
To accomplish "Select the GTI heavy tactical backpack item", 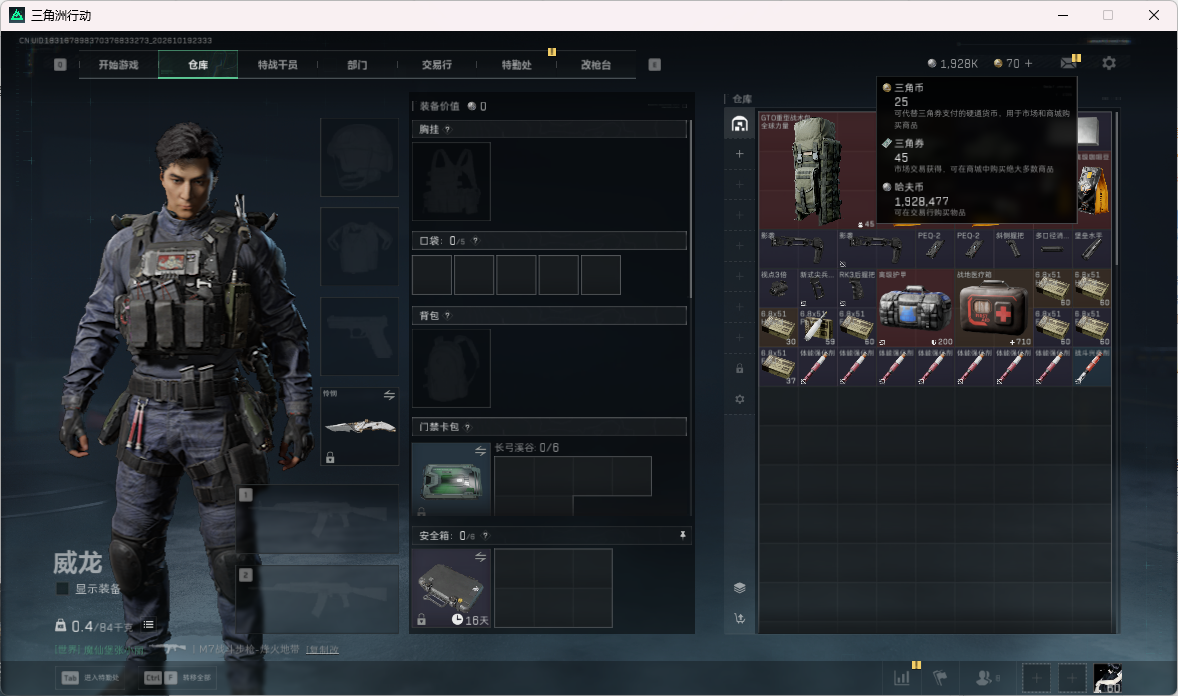I will point(817,171).
